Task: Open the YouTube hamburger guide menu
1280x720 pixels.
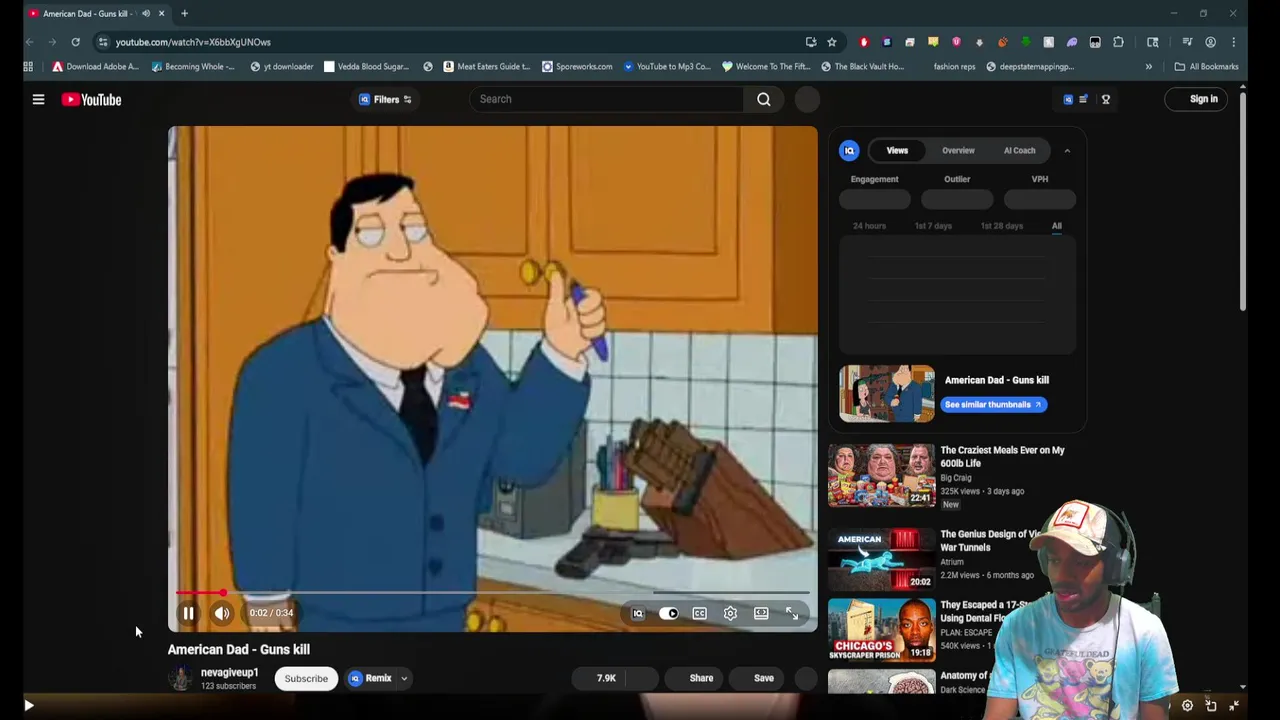Action: [x=38, y=99]
